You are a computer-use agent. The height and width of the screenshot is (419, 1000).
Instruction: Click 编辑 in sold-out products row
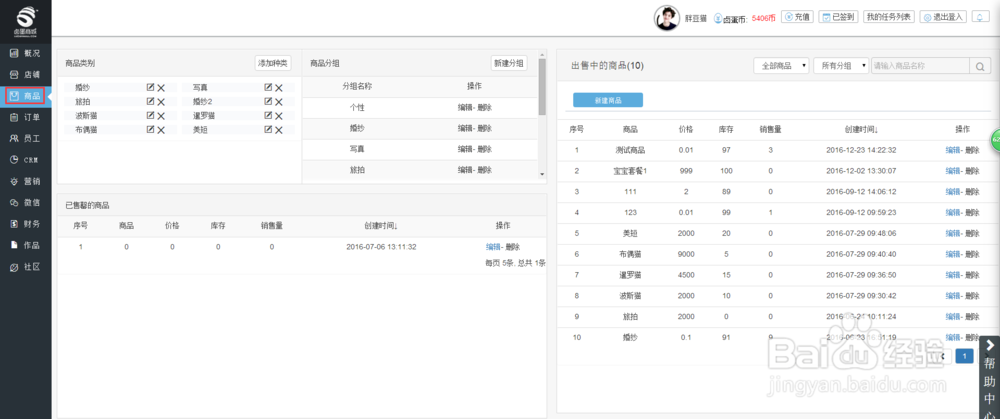click(x=493, y=247)
